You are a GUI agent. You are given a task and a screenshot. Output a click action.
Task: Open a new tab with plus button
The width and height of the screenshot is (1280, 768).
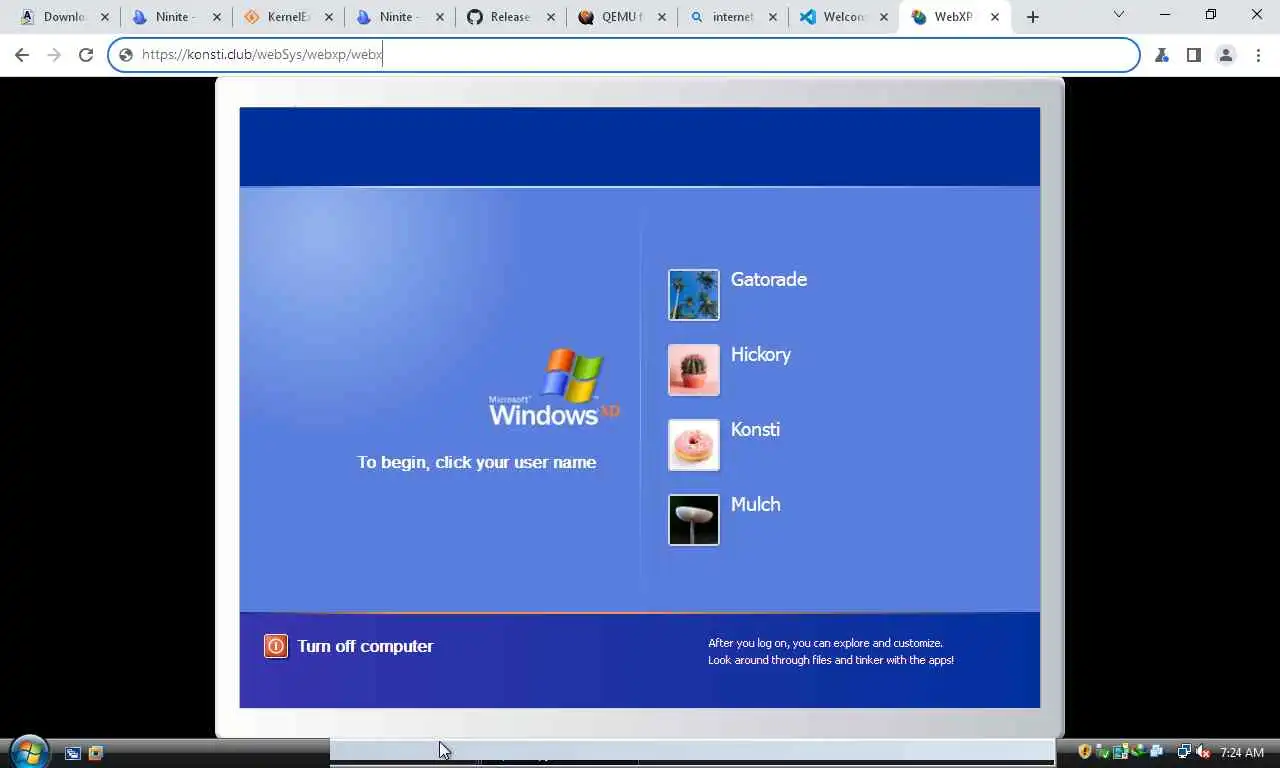[1033, 17]
